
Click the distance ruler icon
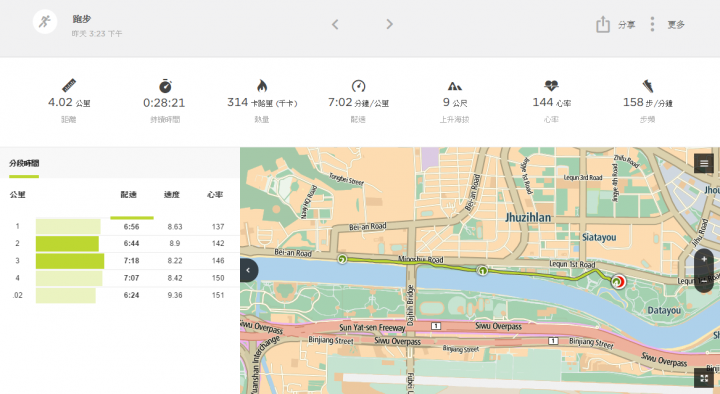click(x=69, y=85)
